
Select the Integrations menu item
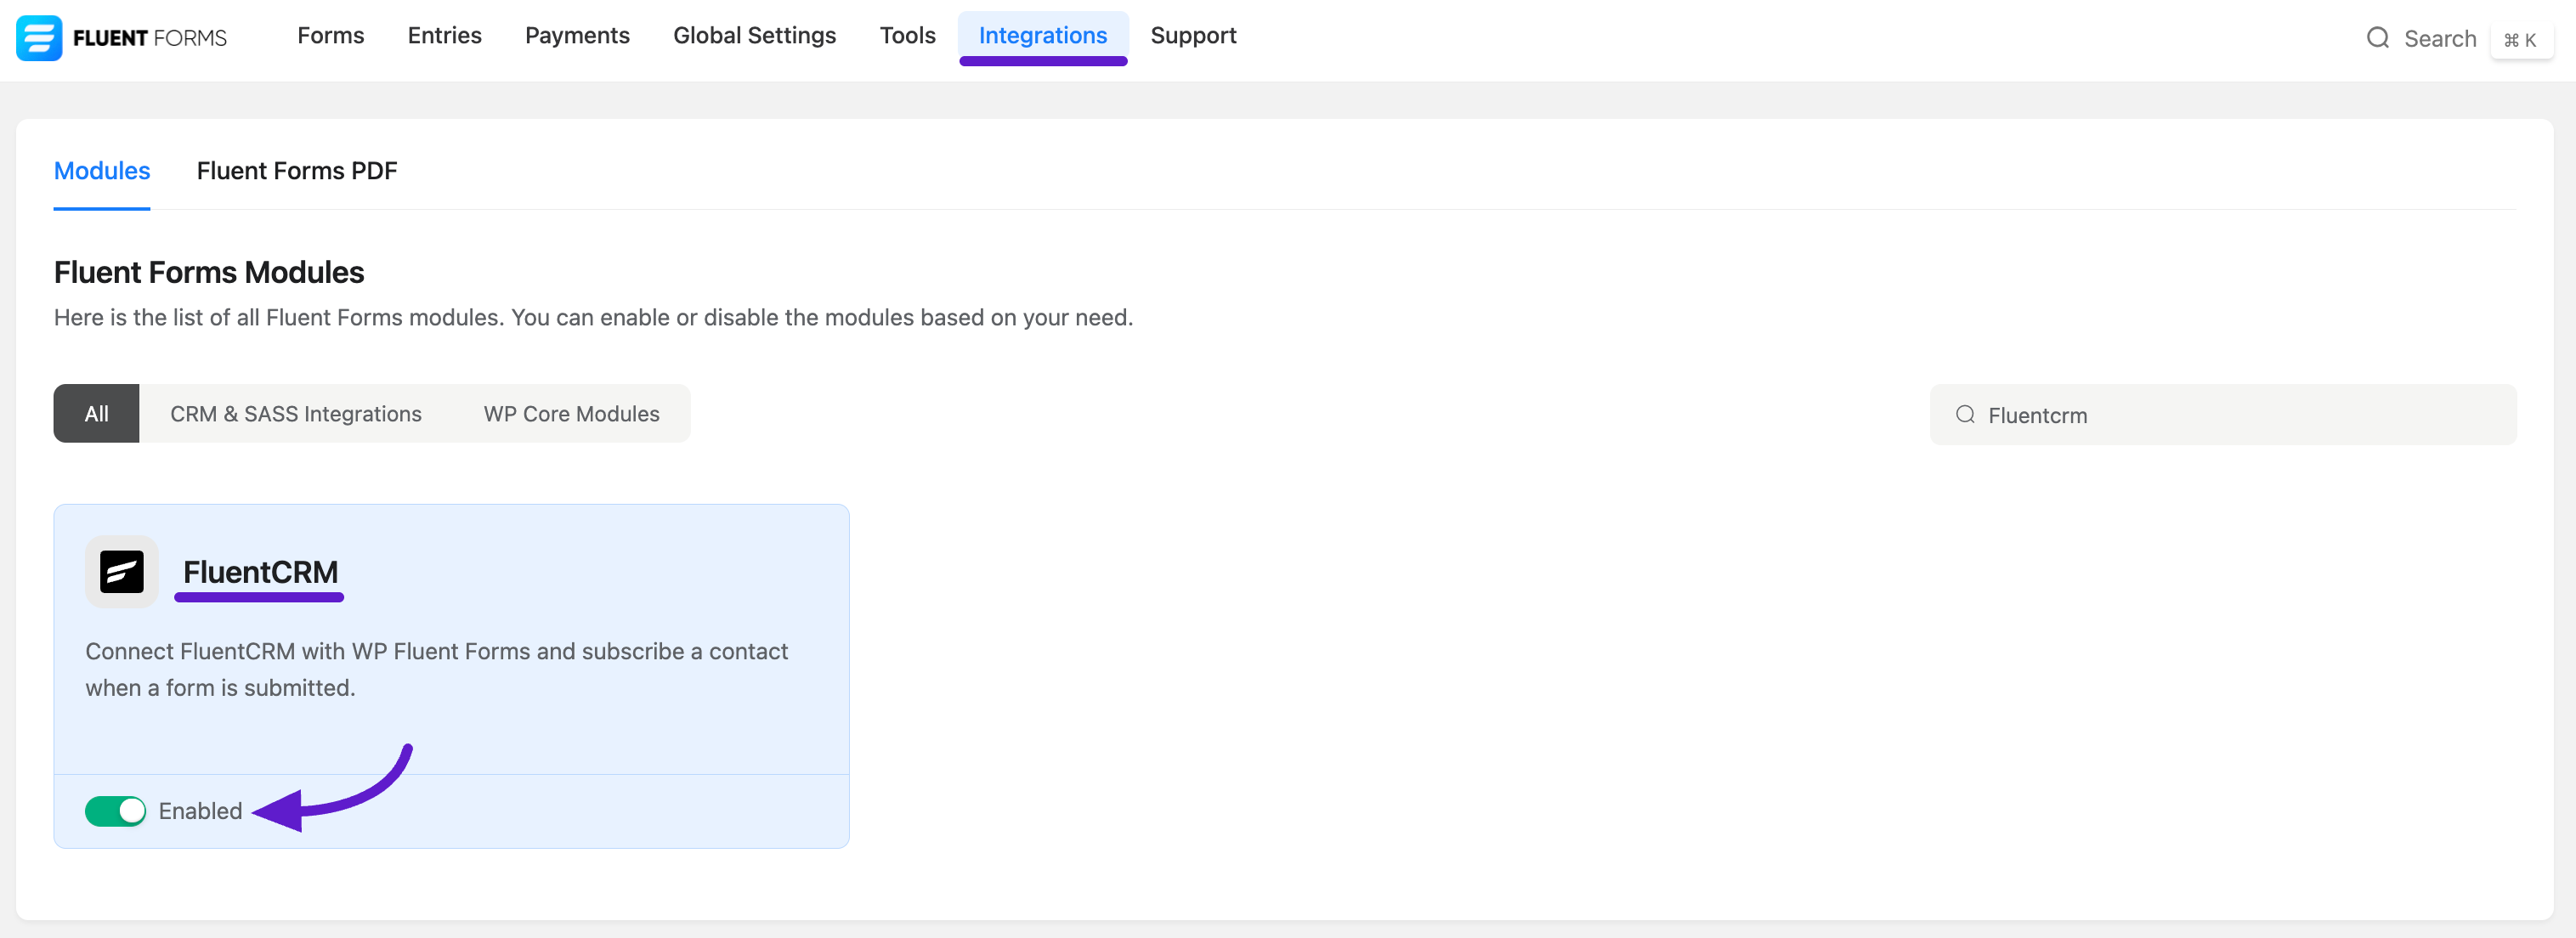click(1043, 36)
